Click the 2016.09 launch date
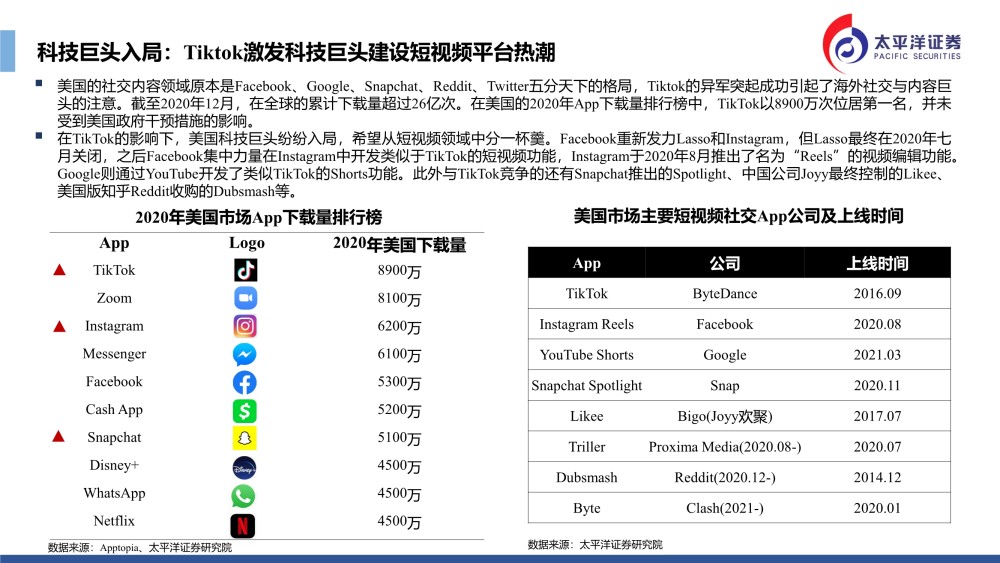Screen dimensions: 1000x563 coord(877,293)
